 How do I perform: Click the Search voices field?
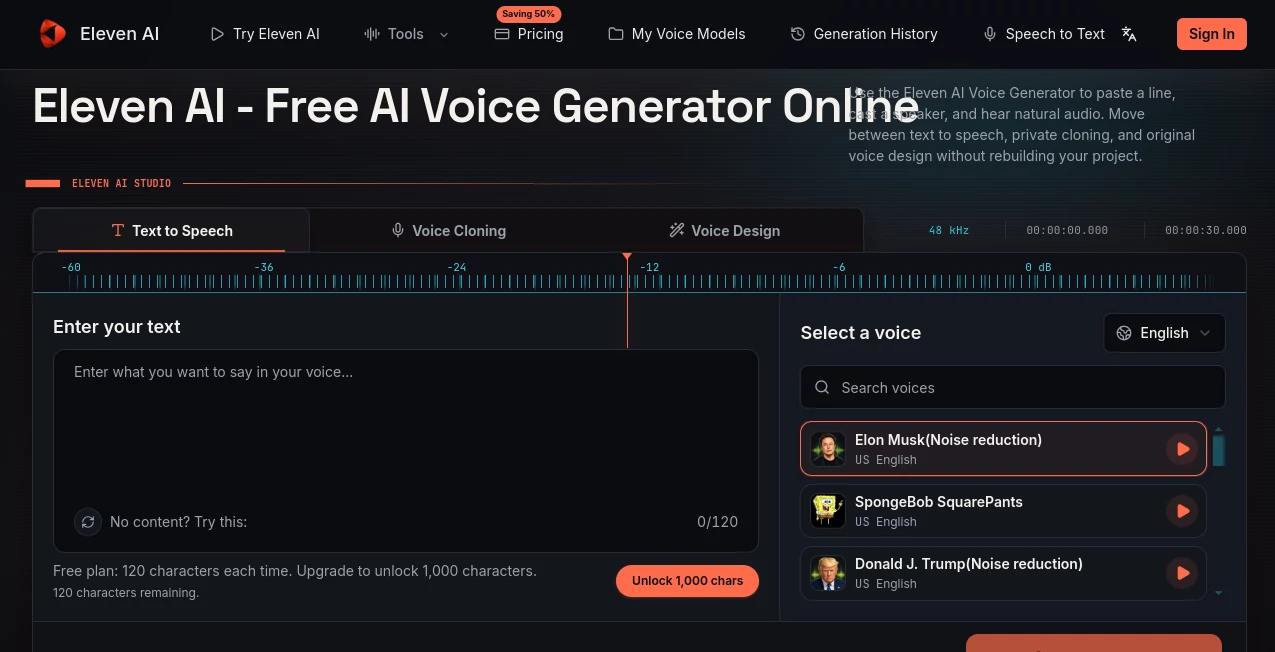point(1012,387)
